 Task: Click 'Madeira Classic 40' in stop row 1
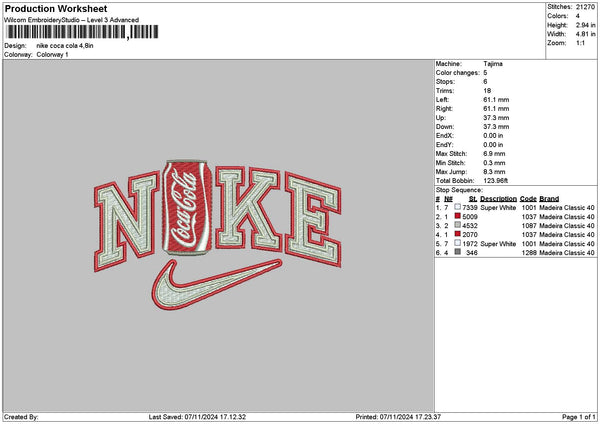pyautogui.click(x=567, y=207)
